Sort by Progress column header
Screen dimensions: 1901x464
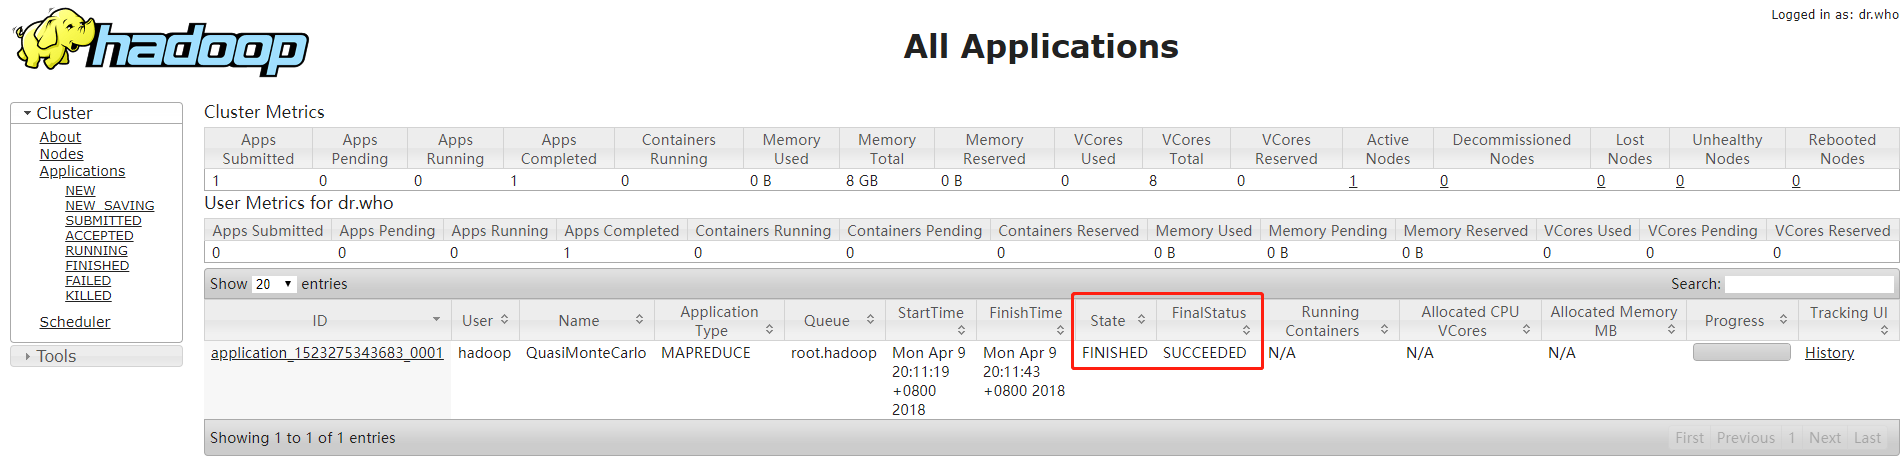tap(1744, 320)
